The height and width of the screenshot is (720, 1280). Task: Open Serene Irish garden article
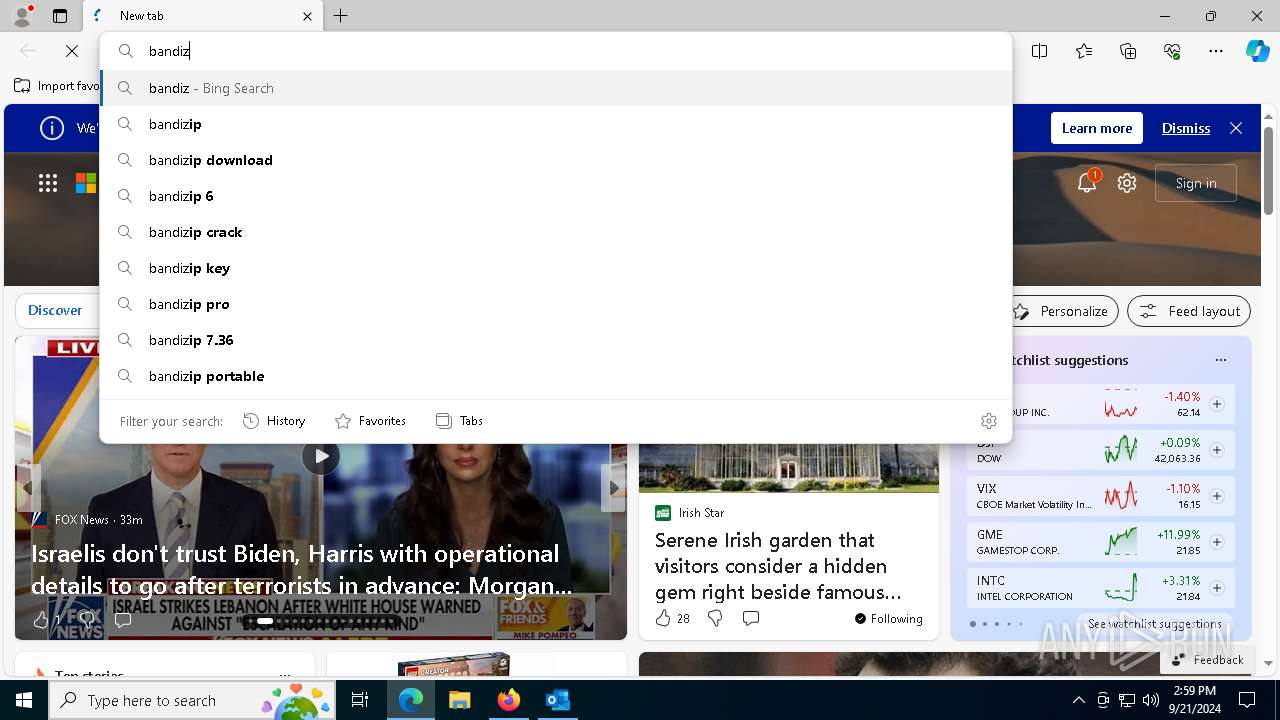pyautogui.click(x=779, y=566)
